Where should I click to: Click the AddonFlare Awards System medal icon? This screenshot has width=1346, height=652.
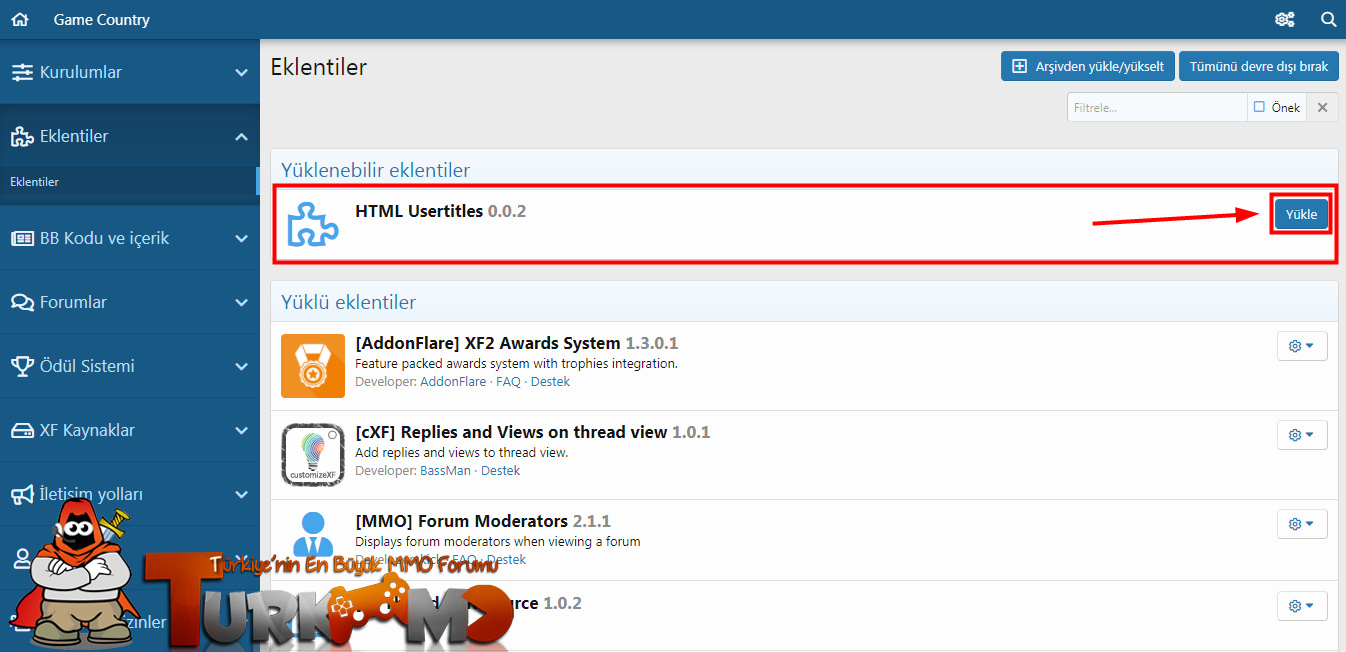coord(312,365)
